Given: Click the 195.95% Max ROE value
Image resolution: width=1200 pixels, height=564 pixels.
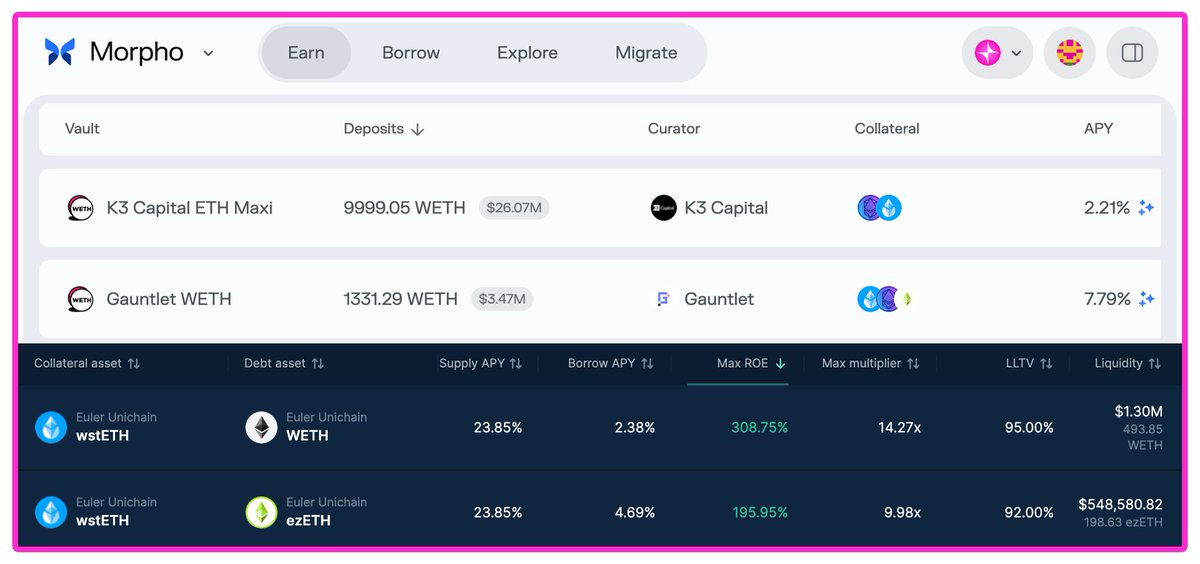Looking at the screenshot, I should point(759,513).
